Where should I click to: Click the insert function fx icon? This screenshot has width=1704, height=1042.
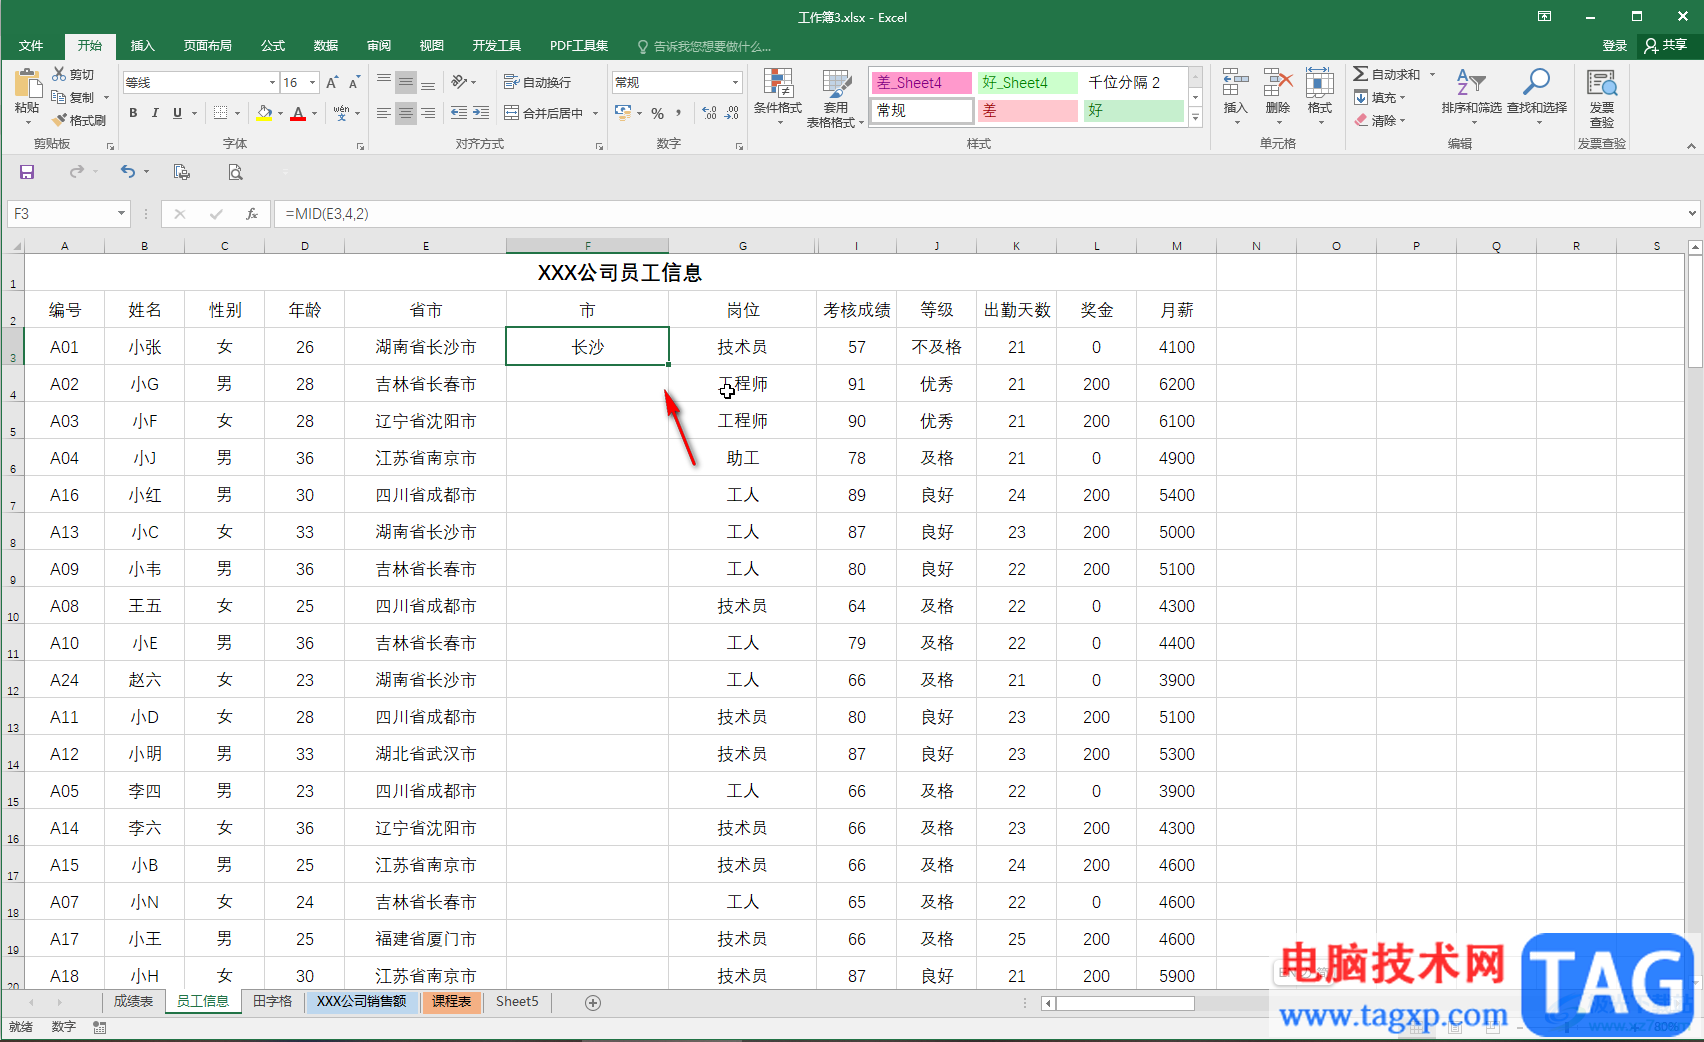[252, 214]
